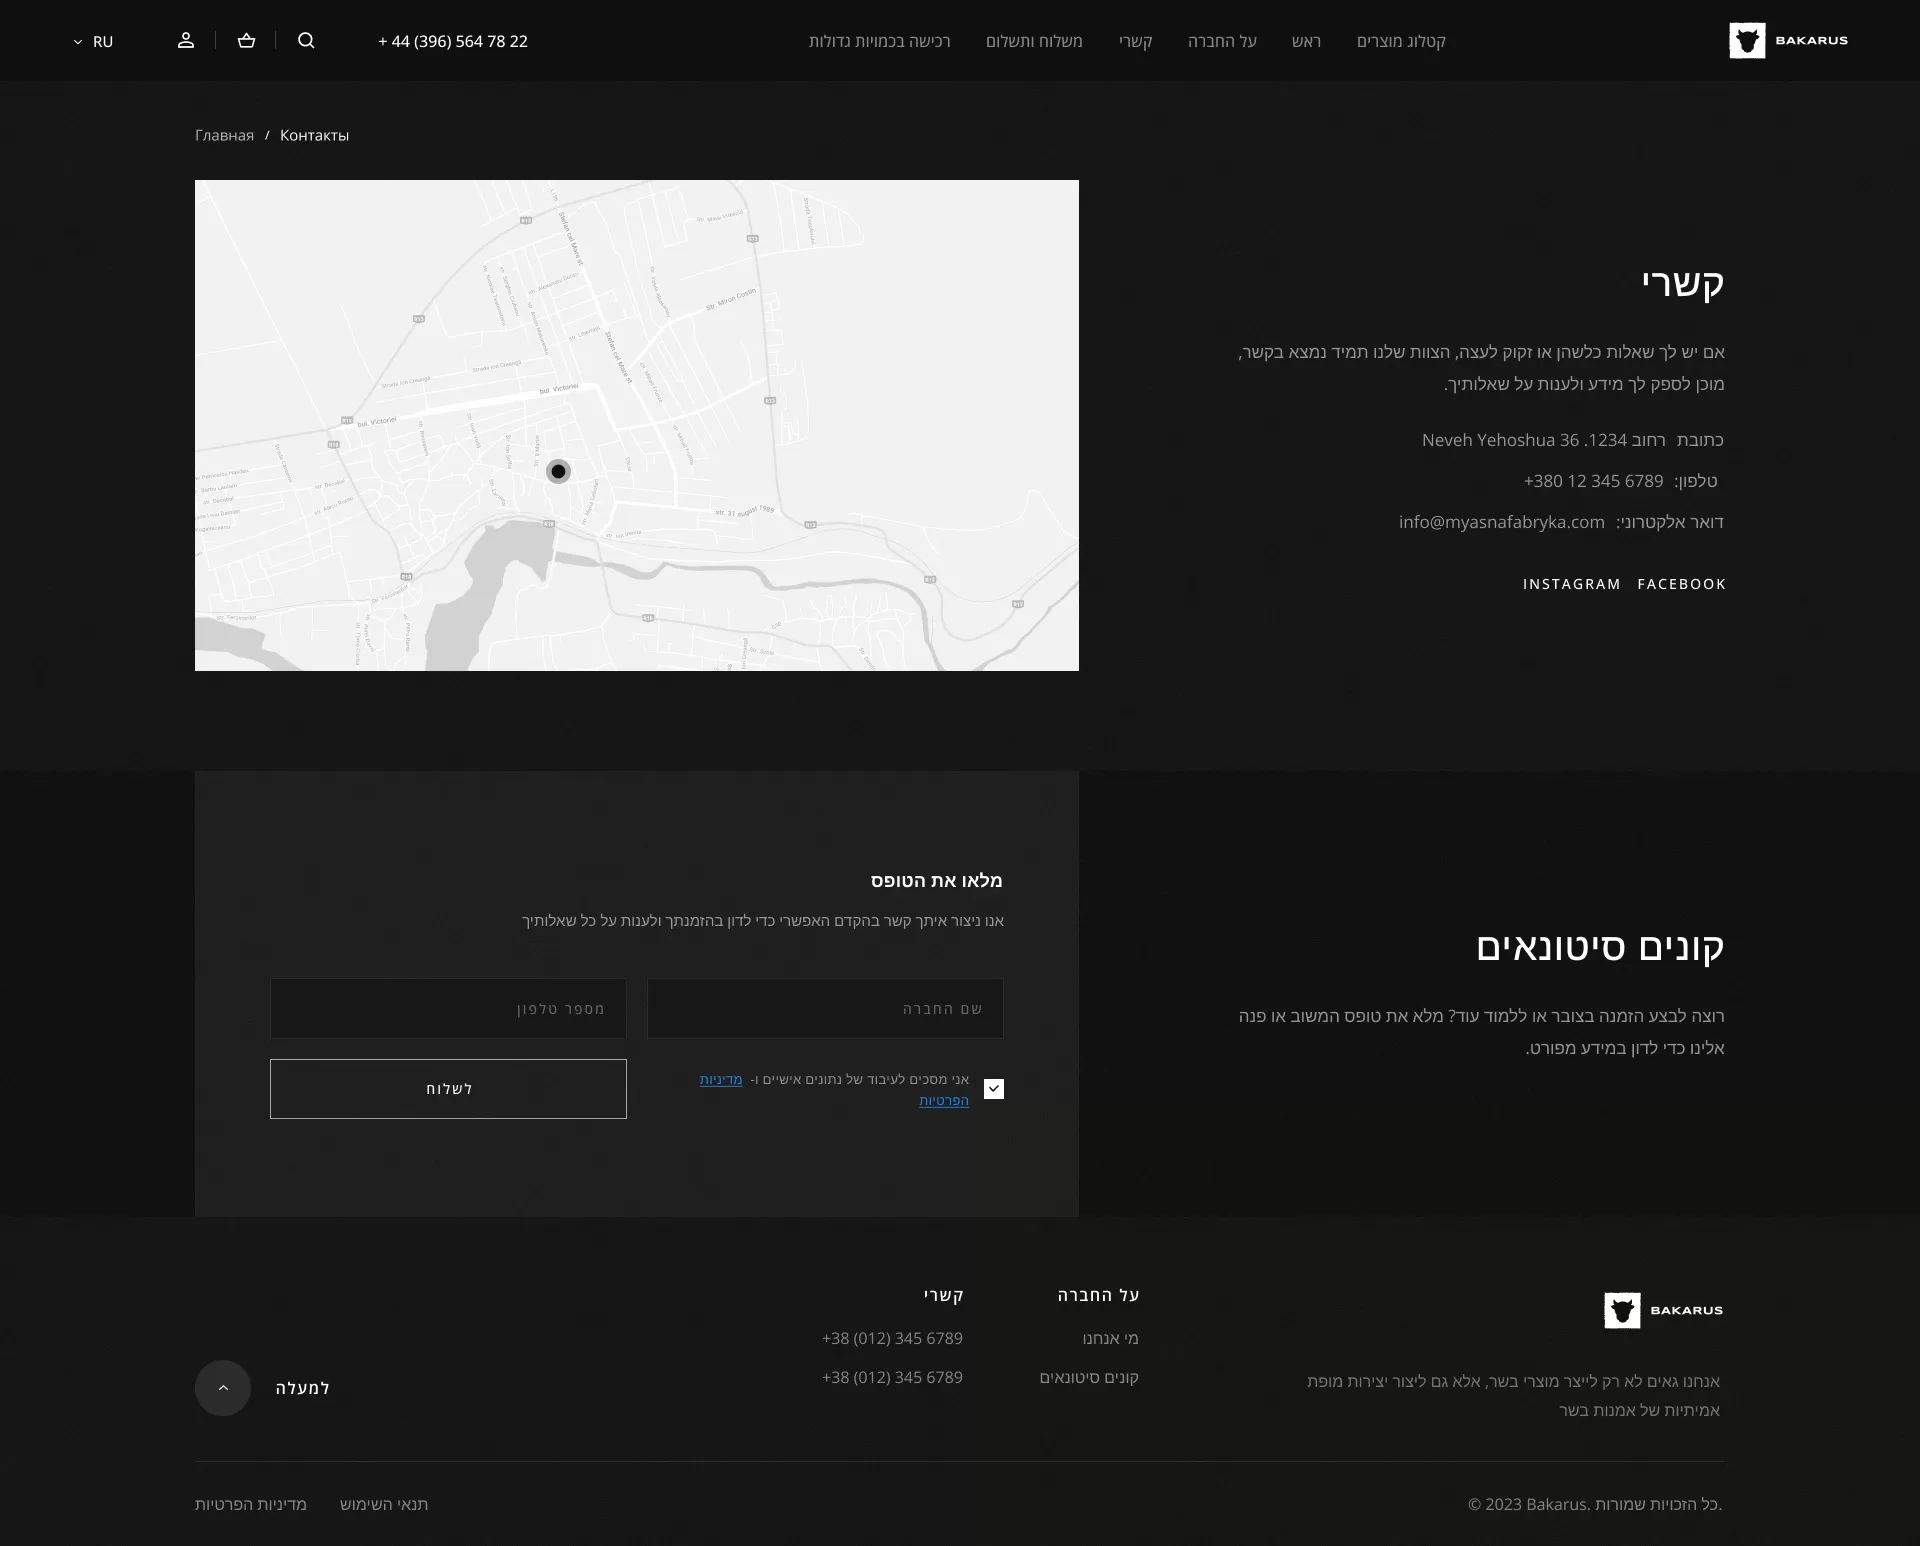Click the info@myasnafabryka.com email link
Screen dimensions: 1920x1546
click(x=1501, y=521)
